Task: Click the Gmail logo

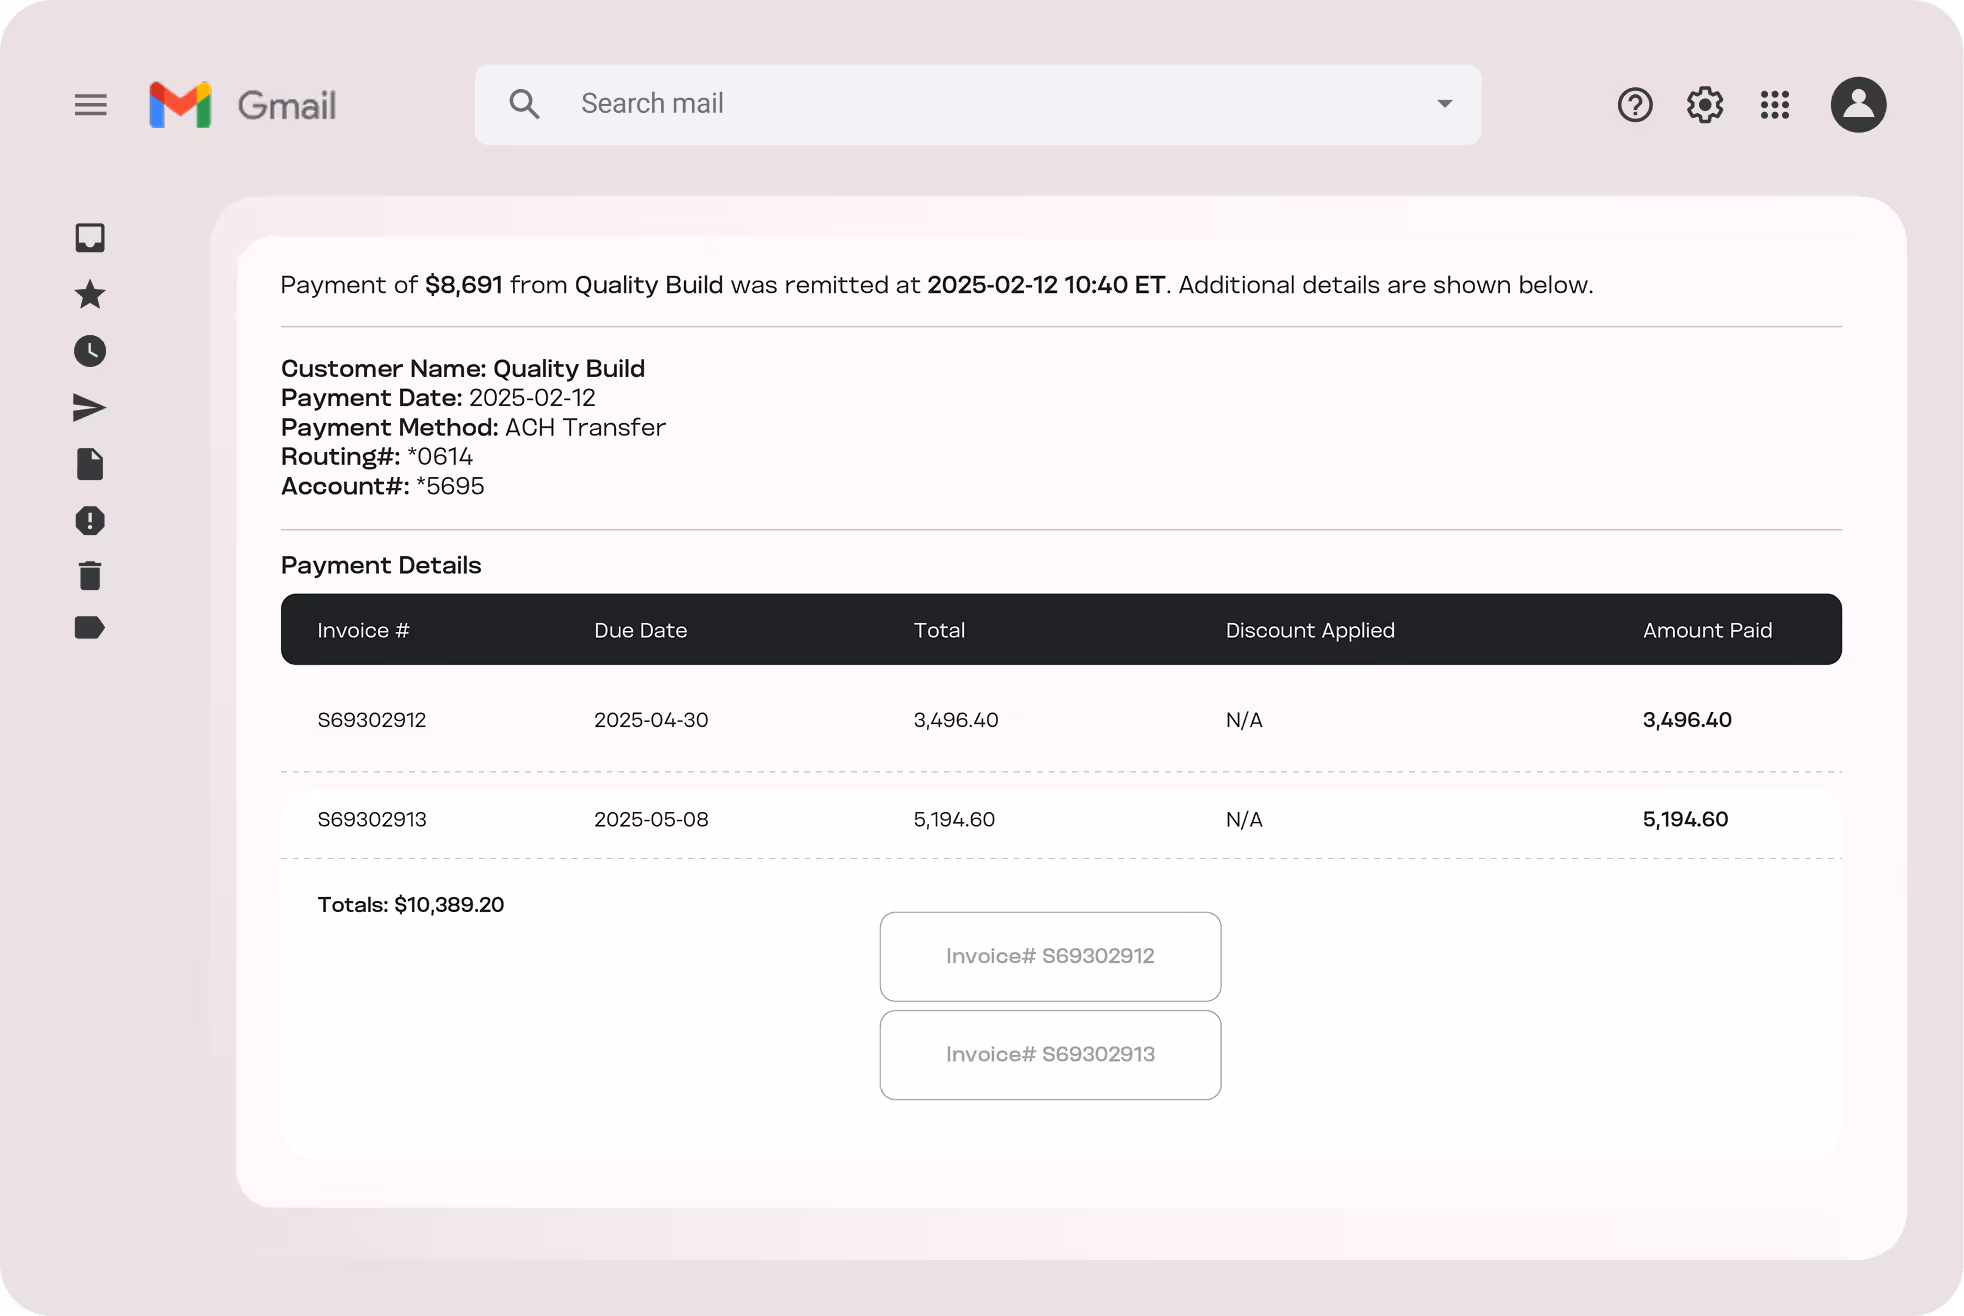Action: point(243,105)
